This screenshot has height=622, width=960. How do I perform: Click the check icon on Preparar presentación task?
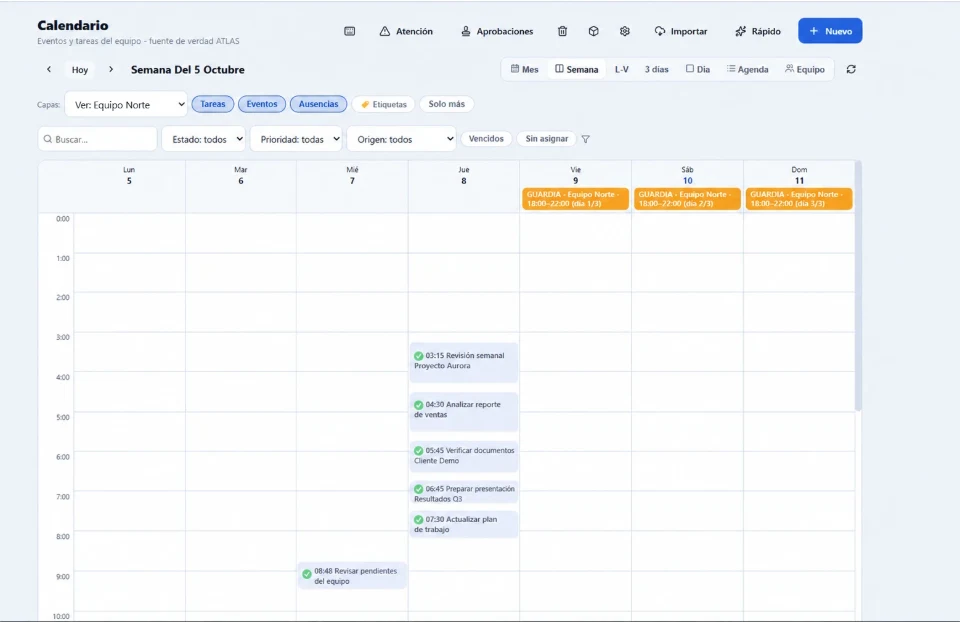click(419, 489)
